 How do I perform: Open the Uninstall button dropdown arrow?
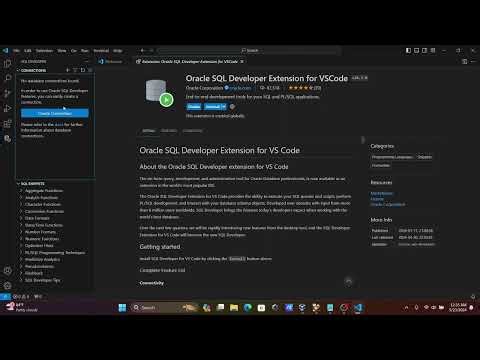[x=224, y=107]
